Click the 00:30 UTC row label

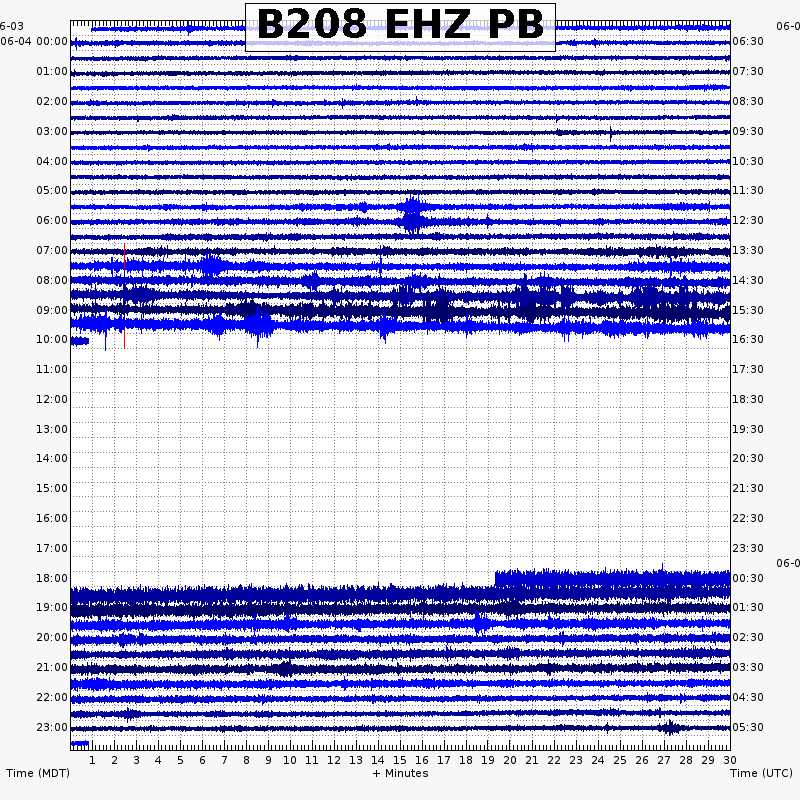(748, 578)
